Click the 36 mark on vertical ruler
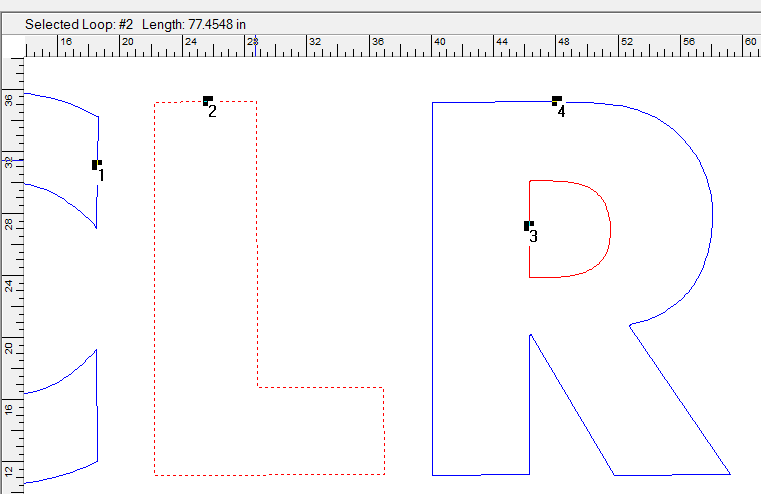This screenshot has width=761, height=494. click(x=10, y=100)
